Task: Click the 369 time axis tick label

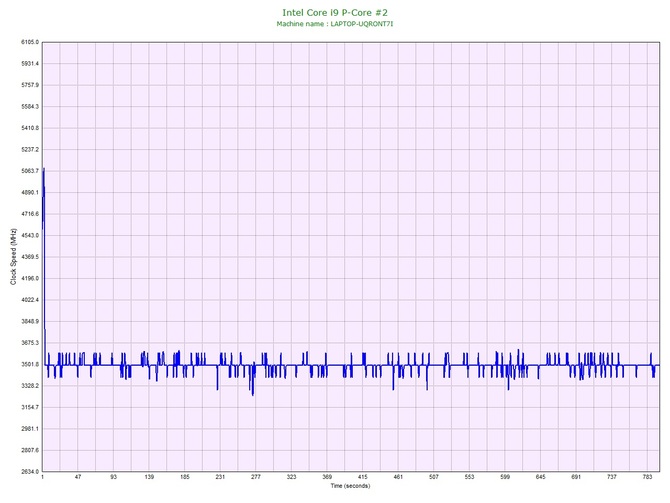Action: (x=327, y=477)
